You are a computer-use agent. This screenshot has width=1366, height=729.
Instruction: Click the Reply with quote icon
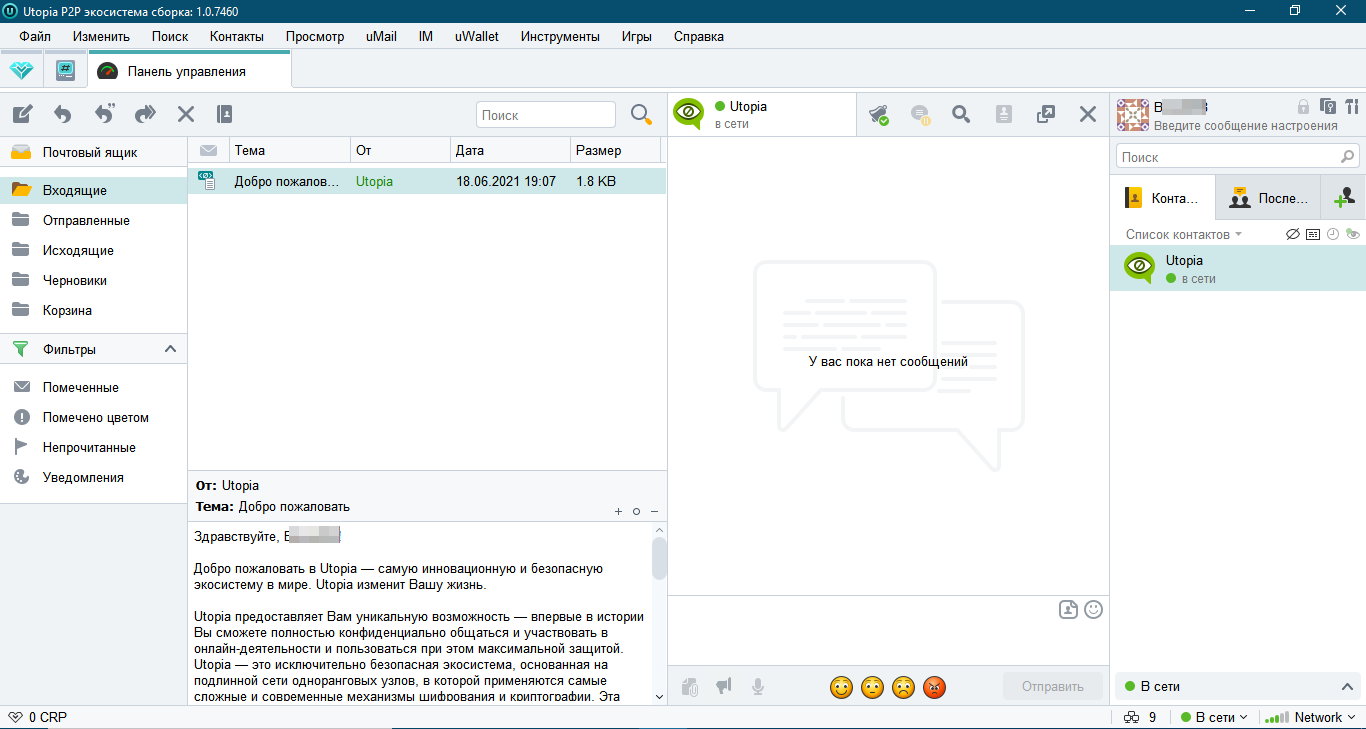point(104,114)
